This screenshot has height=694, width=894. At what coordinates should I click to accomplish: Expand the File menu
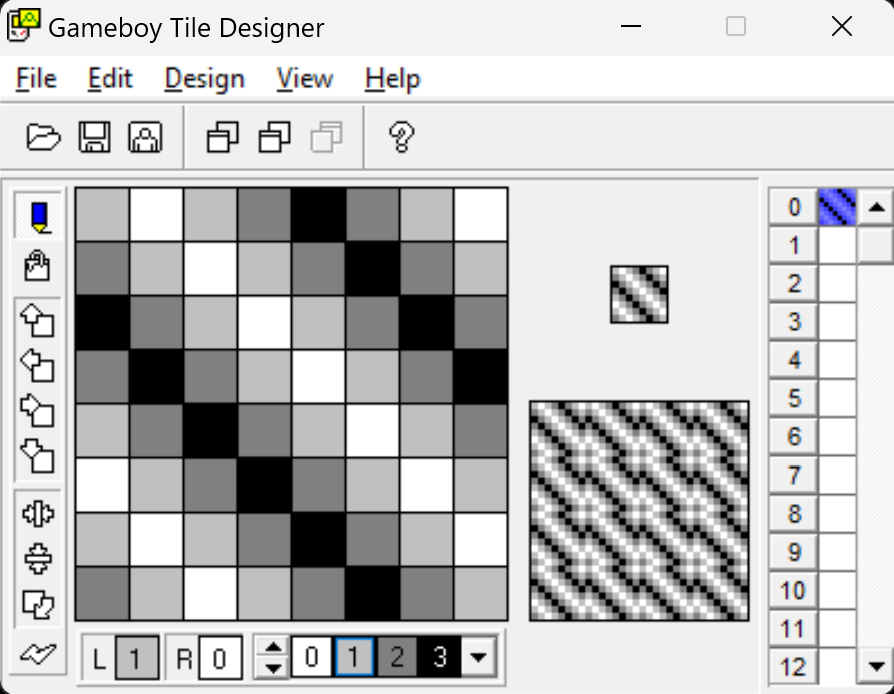coord(36,79)
